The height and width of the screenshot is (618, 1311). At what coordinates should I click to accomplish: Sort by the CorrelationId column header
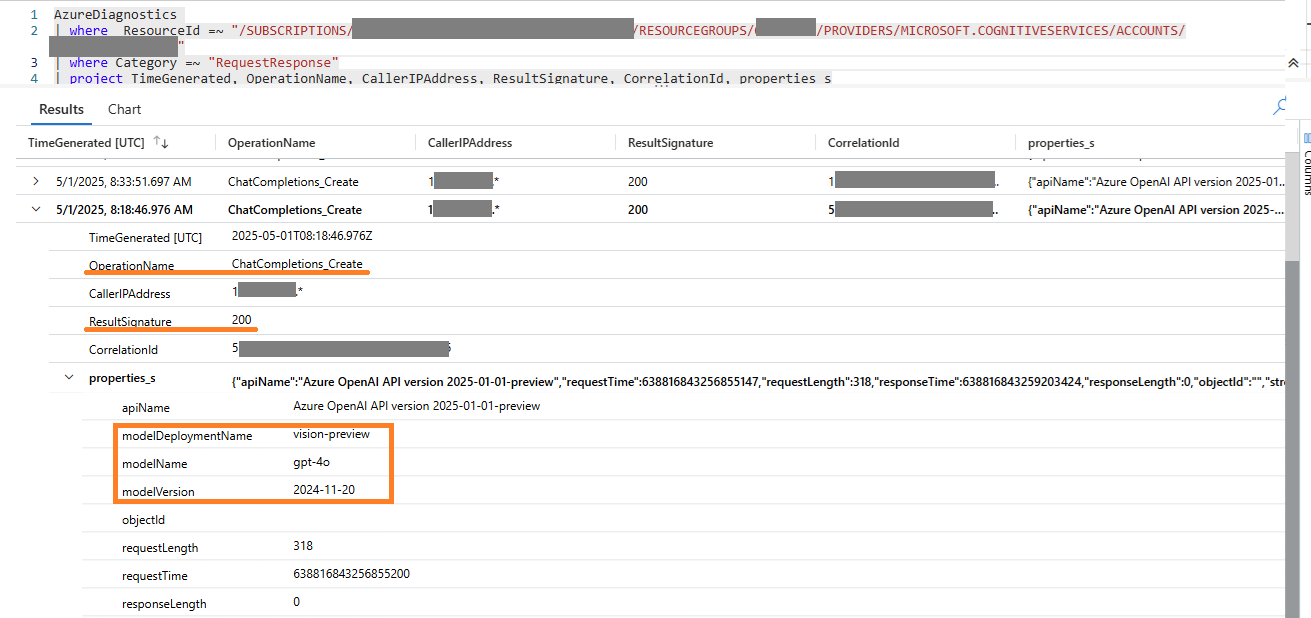click(x=863, y=143)
